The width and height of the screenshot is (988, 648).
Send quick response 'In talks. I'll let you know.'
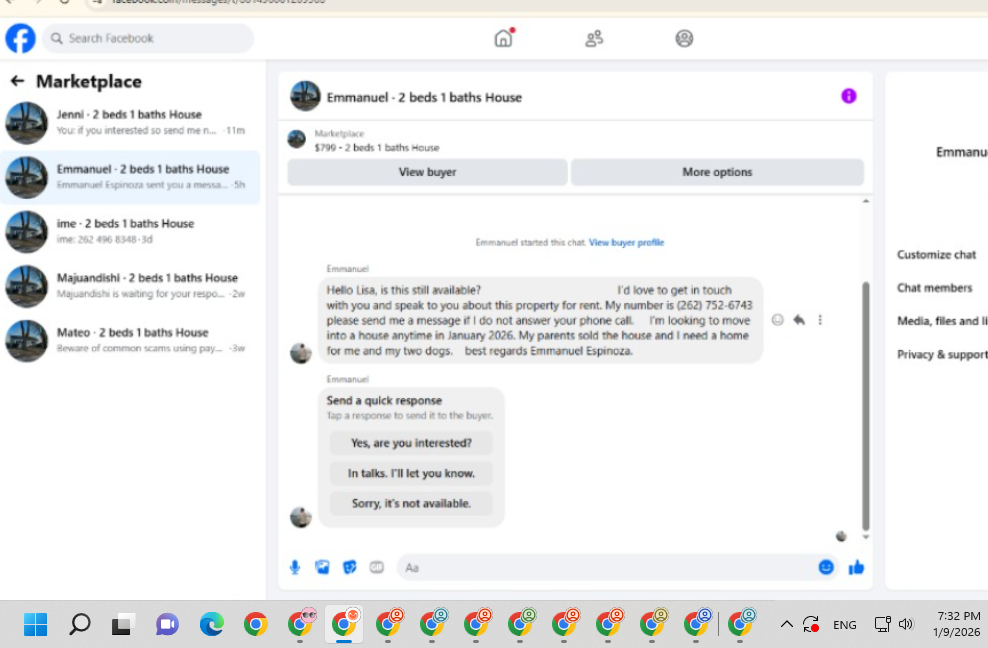point(411,473)
